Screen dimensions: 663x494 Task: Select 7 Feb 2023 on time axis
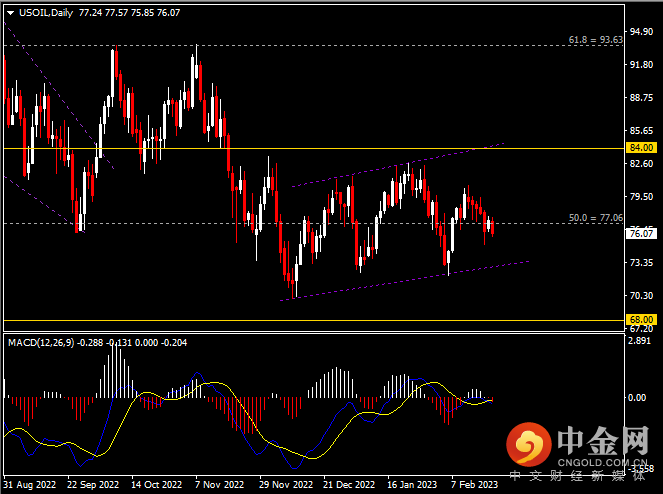point(474,483)
